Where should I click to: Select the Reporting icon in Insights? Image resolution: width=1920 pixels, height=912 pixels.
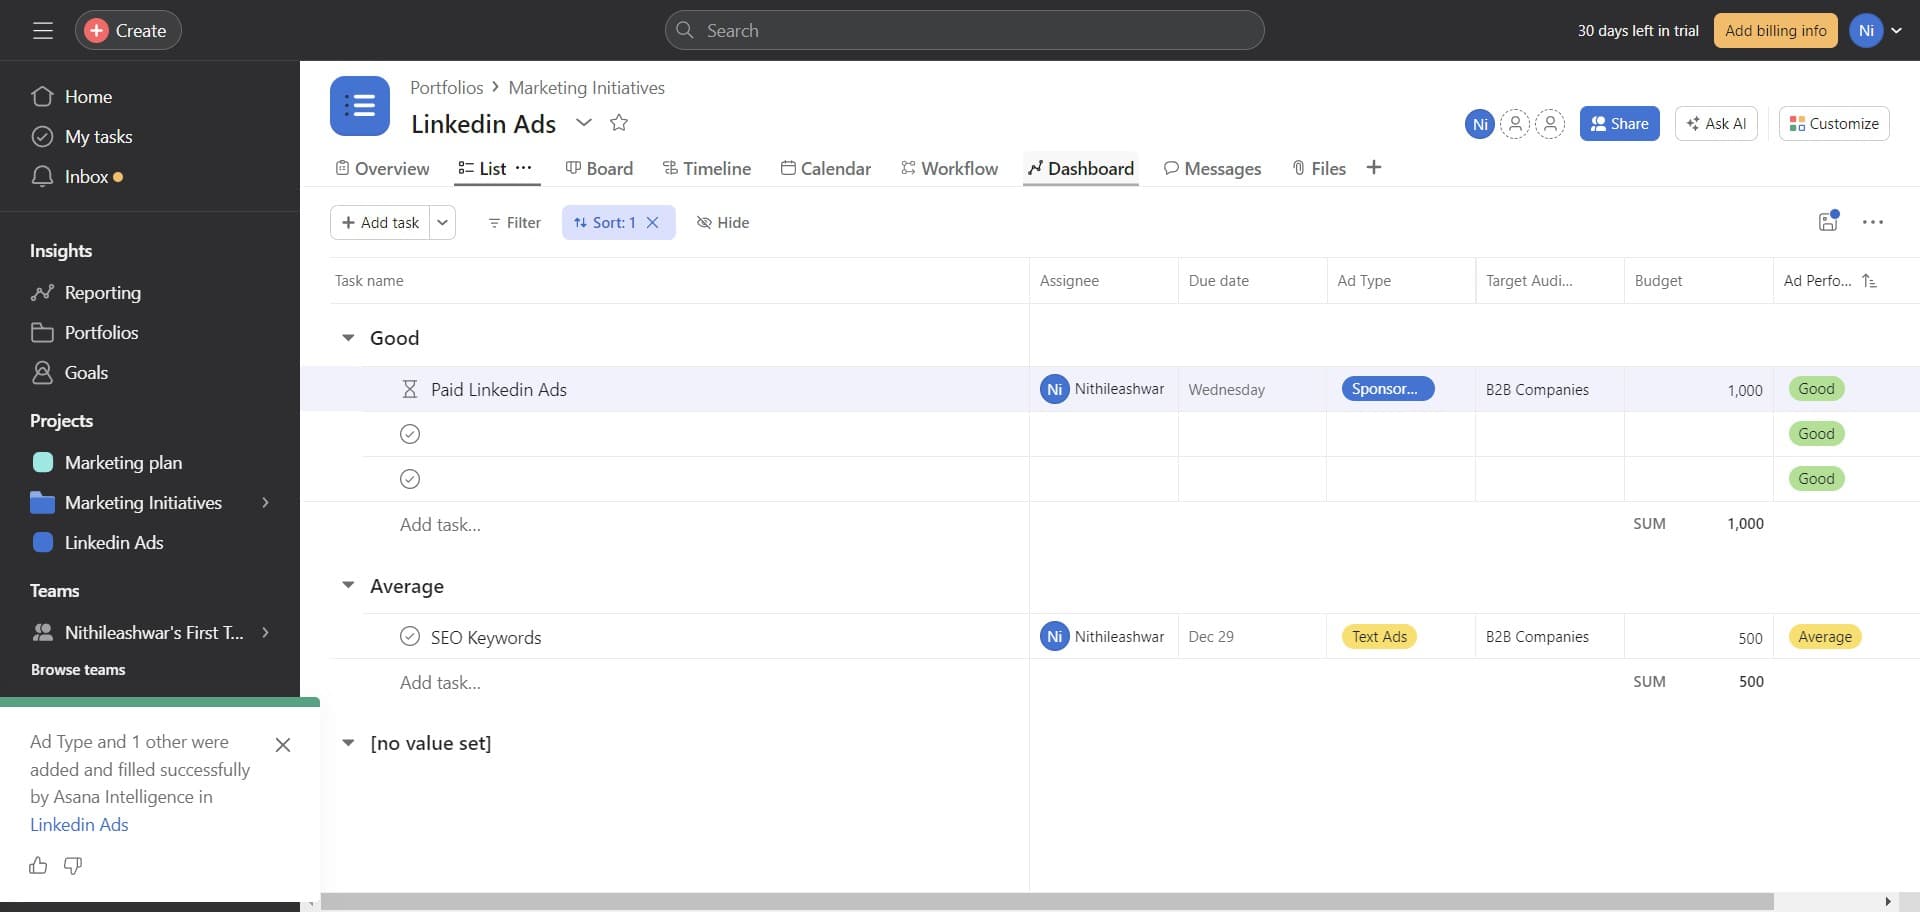42,292
